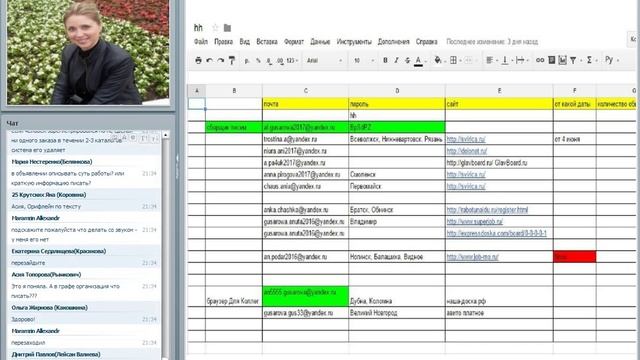
Task: Open the Файл menu
Action: click(x=201, y=42)
